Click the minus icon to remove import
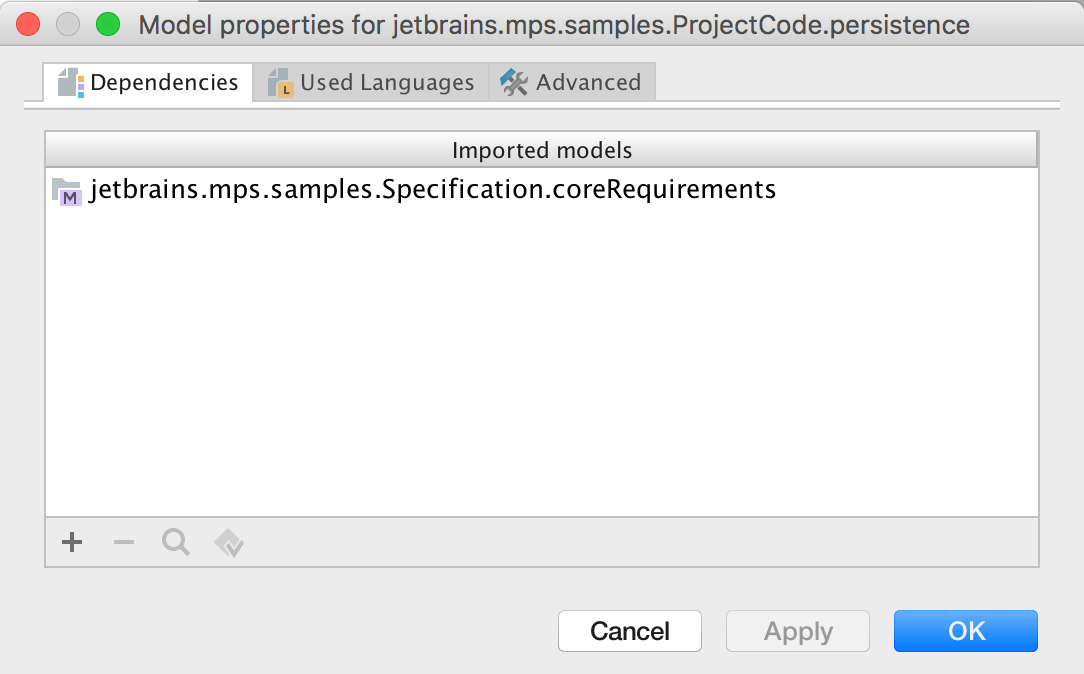Image resolution: width=1084 pixels, height=674 pixels. 124,543
